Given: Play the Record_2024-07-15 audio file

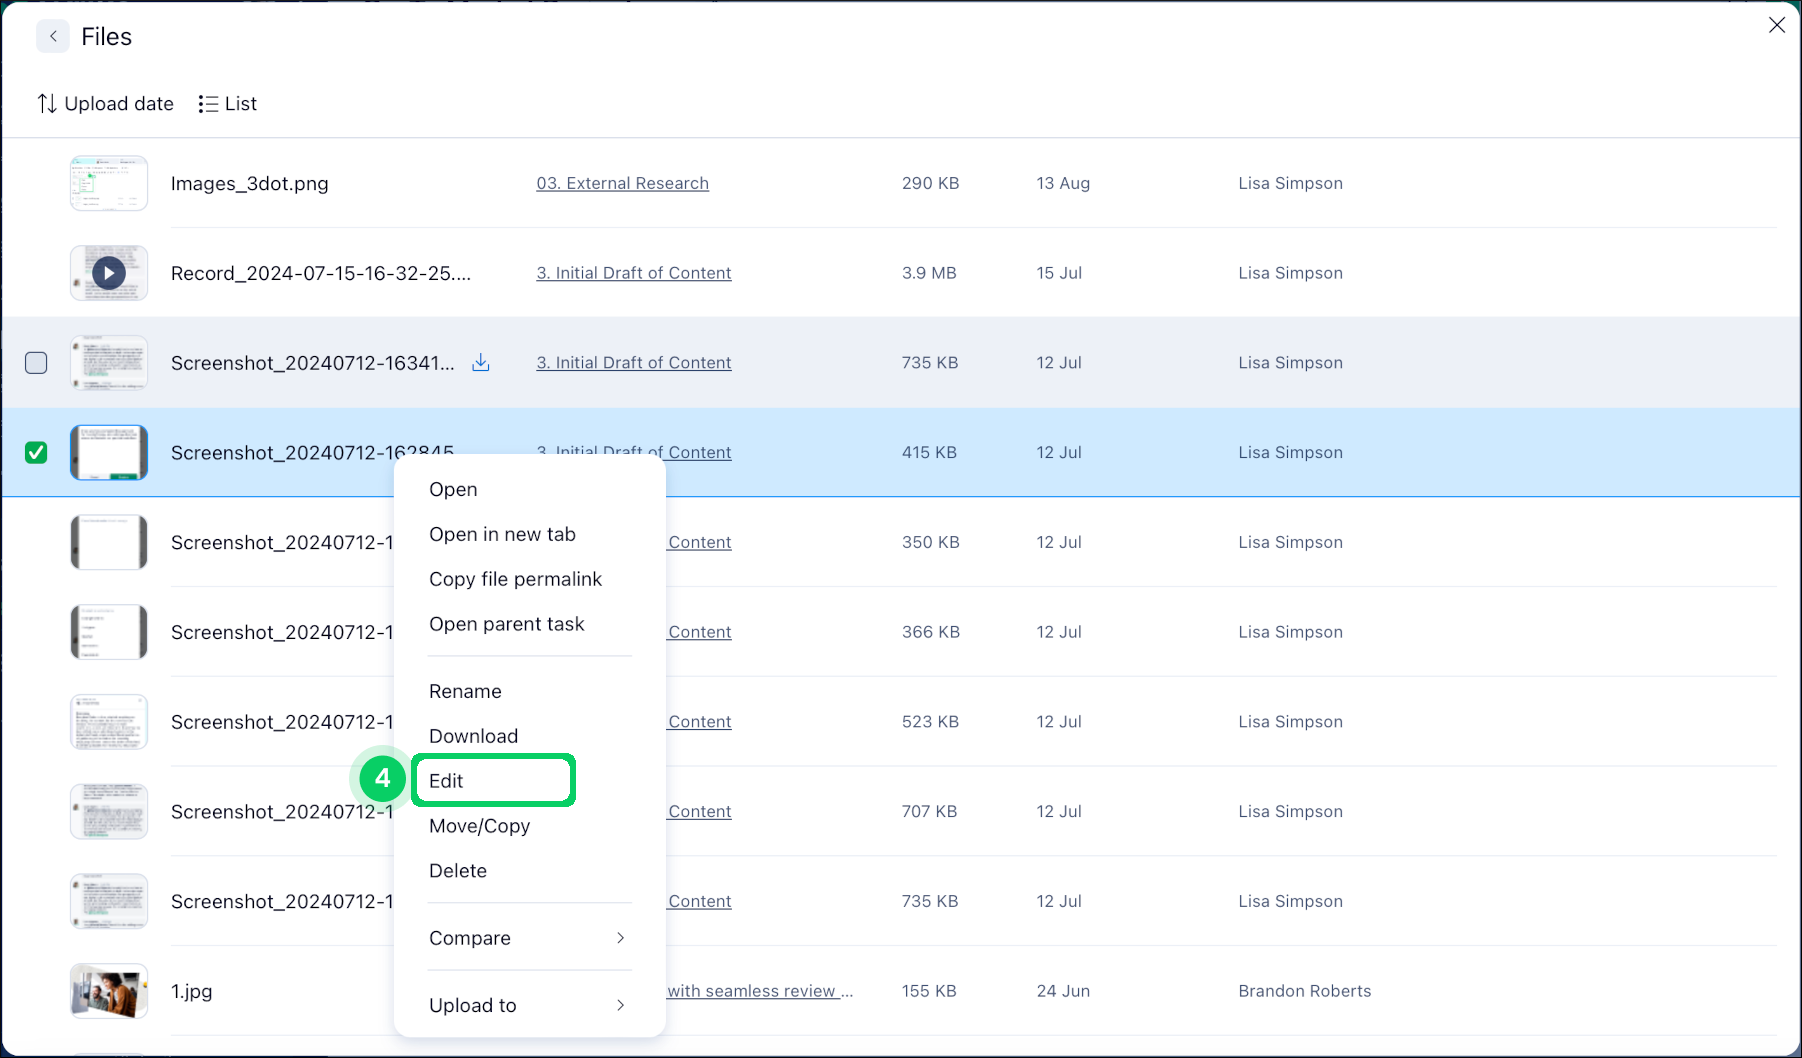Looking at the screenshot, I should pos(108,272).
